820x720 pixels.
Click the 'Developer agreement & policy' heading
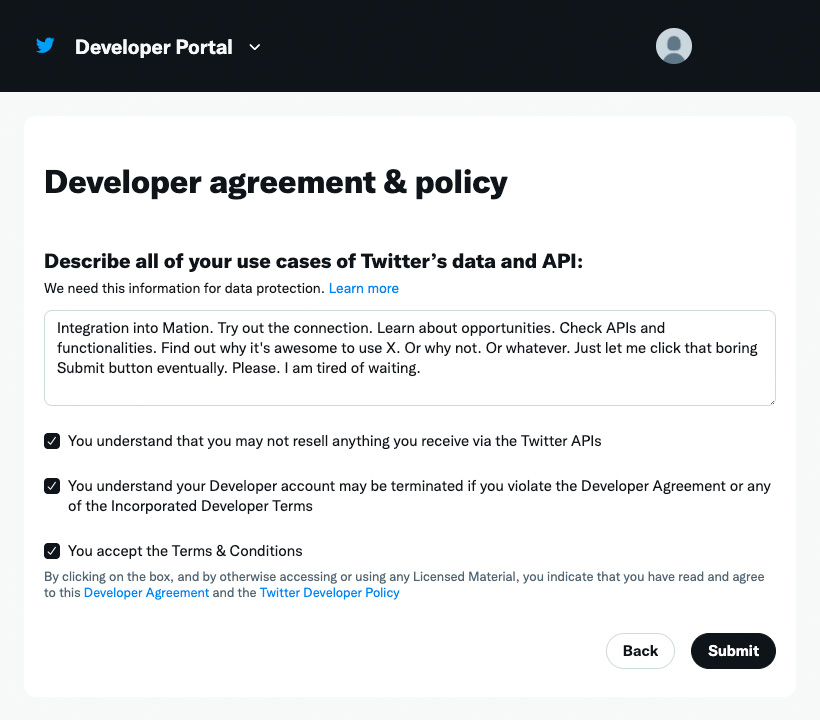[276, 183]
